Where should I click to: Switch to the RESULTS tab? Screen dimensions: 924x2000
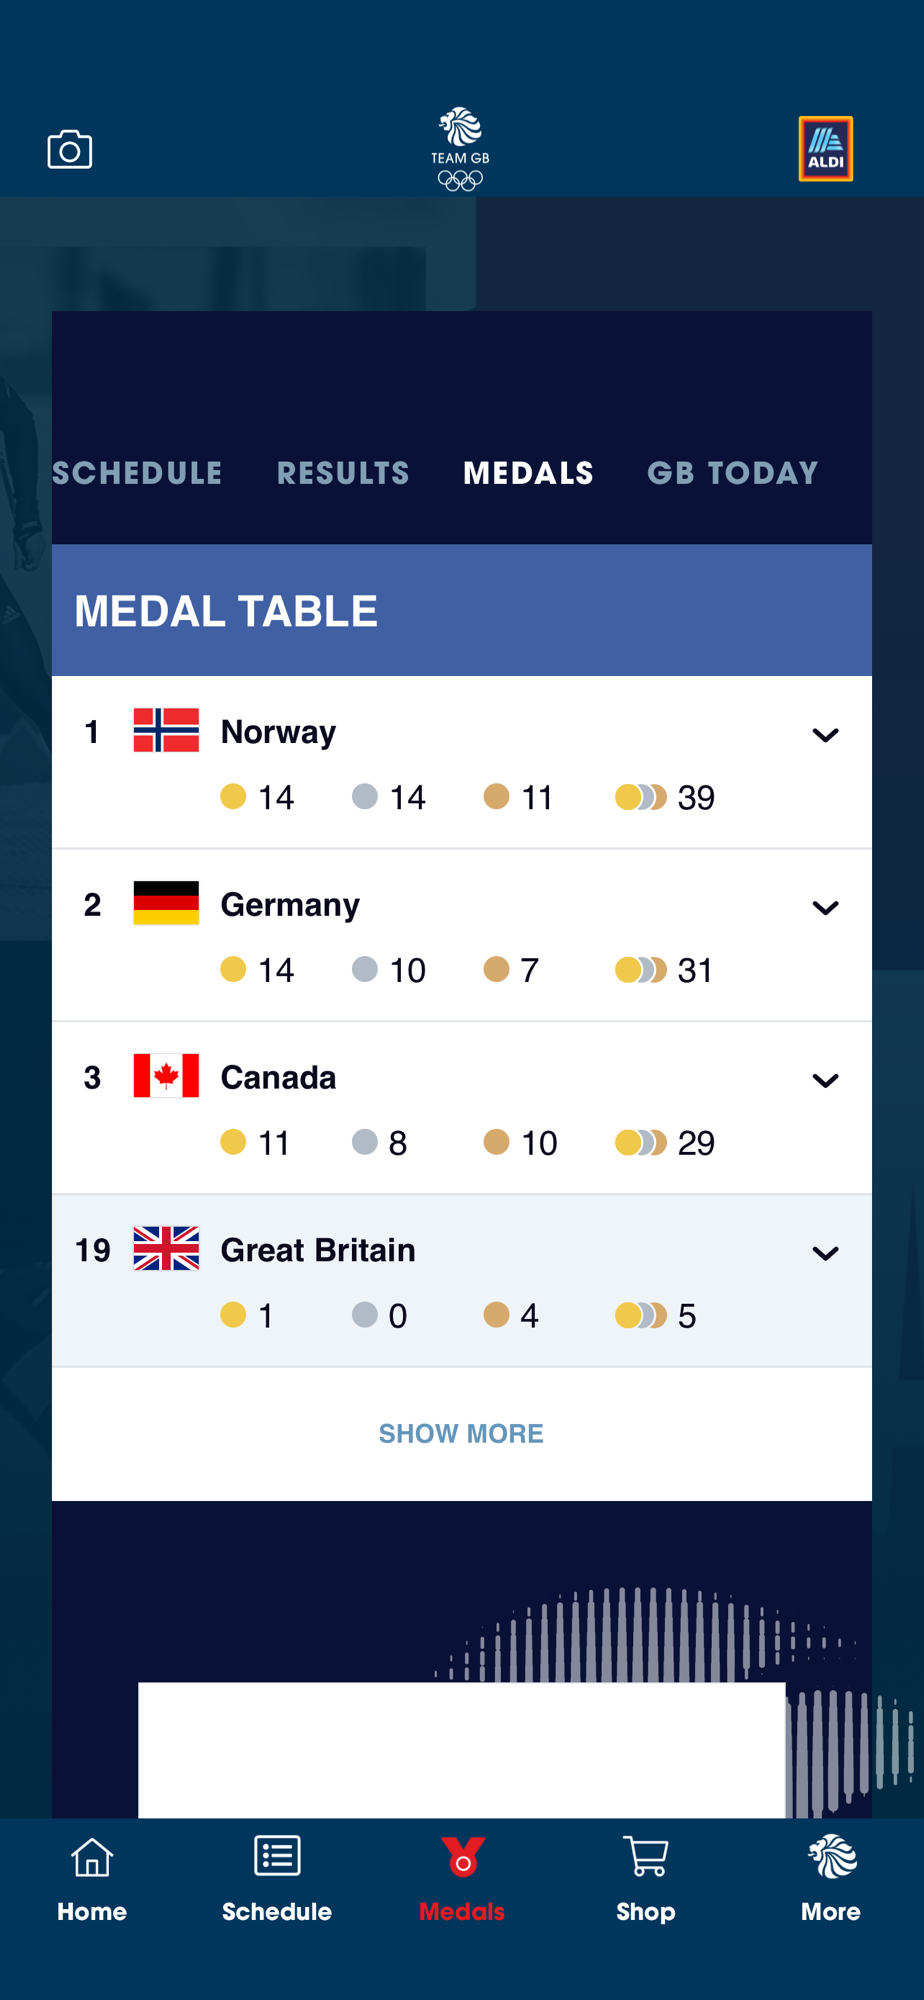tap(343, 473)
